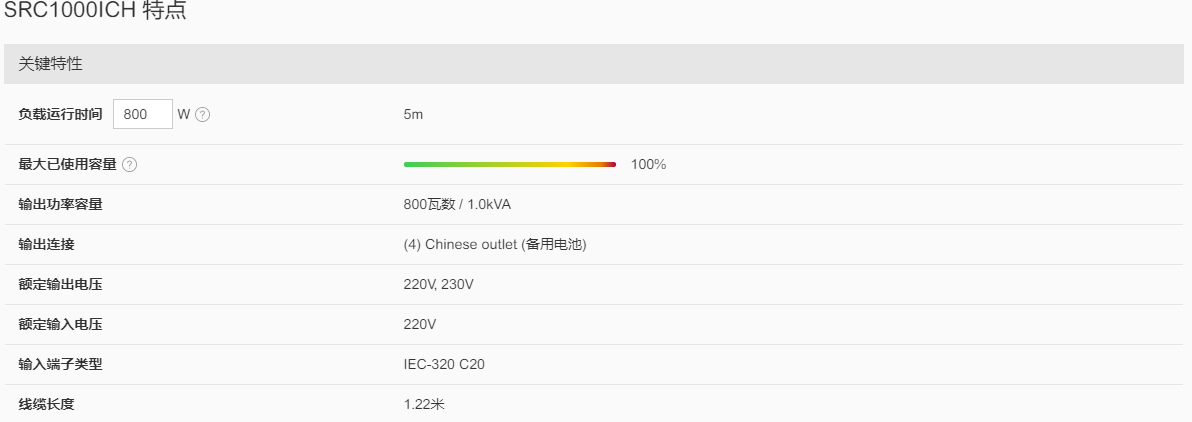Select the 负载运行时间 label
Screen dimensions: 1192x422
coord(60,114)
